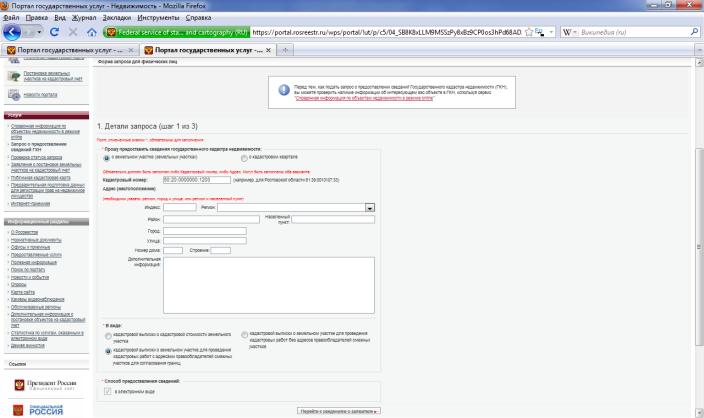Click the Номер дома input field

(173, 250)
